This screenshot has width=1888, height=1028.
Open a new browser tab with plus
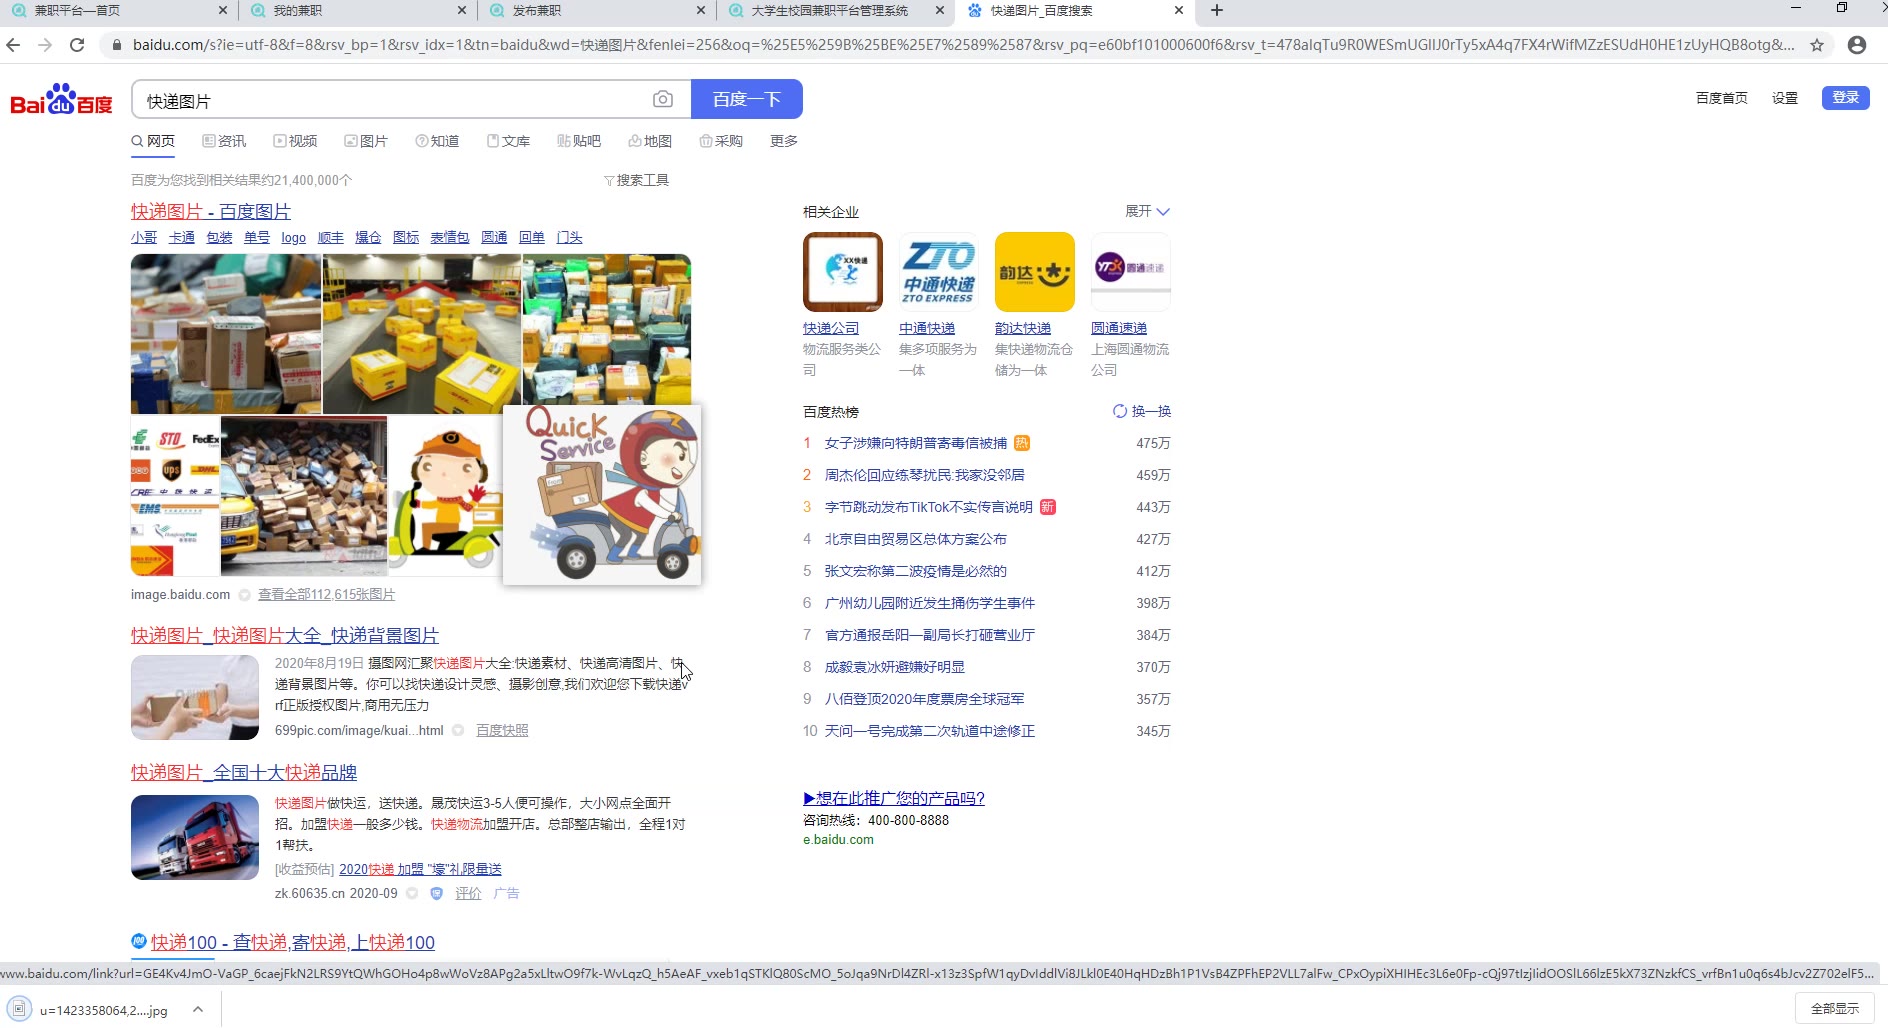(1216, 10)
